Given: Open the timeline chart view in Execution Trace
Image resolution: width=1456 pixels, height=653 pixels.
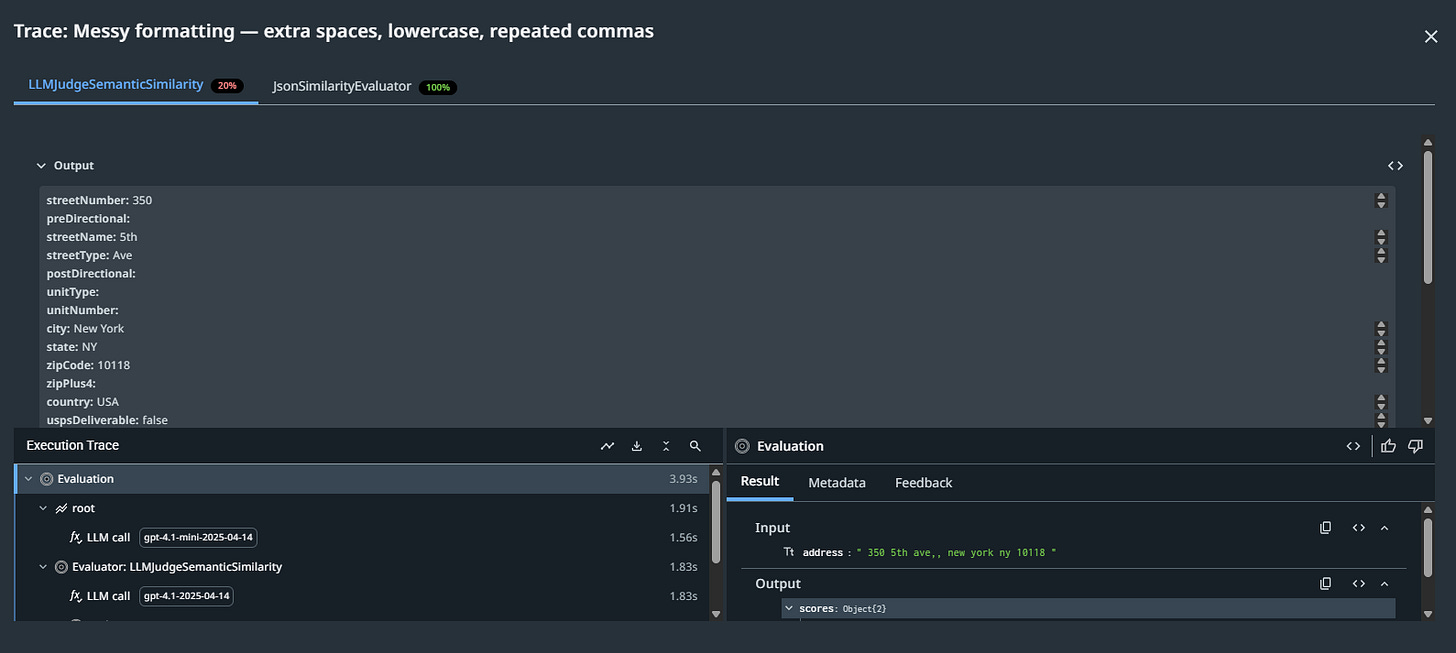Looking at the screenshot, I should [x=607, y=446].
